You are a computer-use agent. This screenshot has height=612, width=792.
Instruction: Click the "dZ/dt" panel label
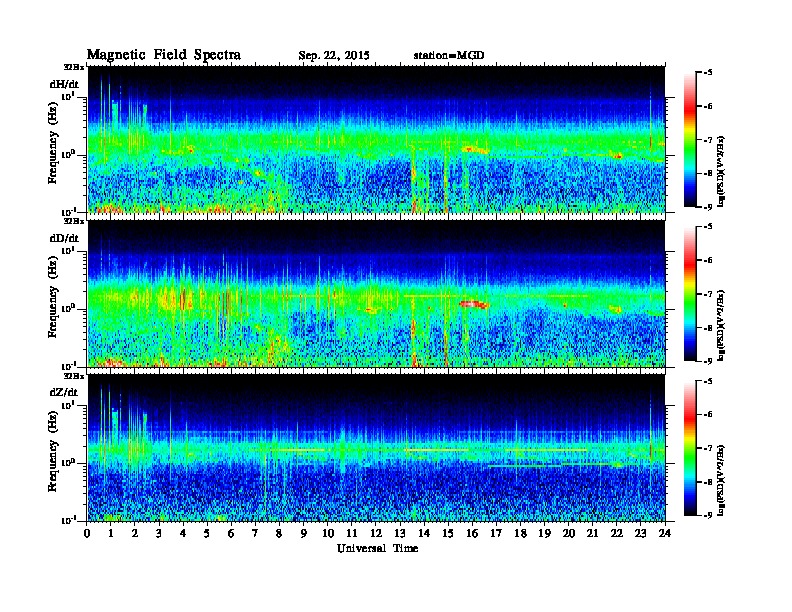tap(64, 392)
